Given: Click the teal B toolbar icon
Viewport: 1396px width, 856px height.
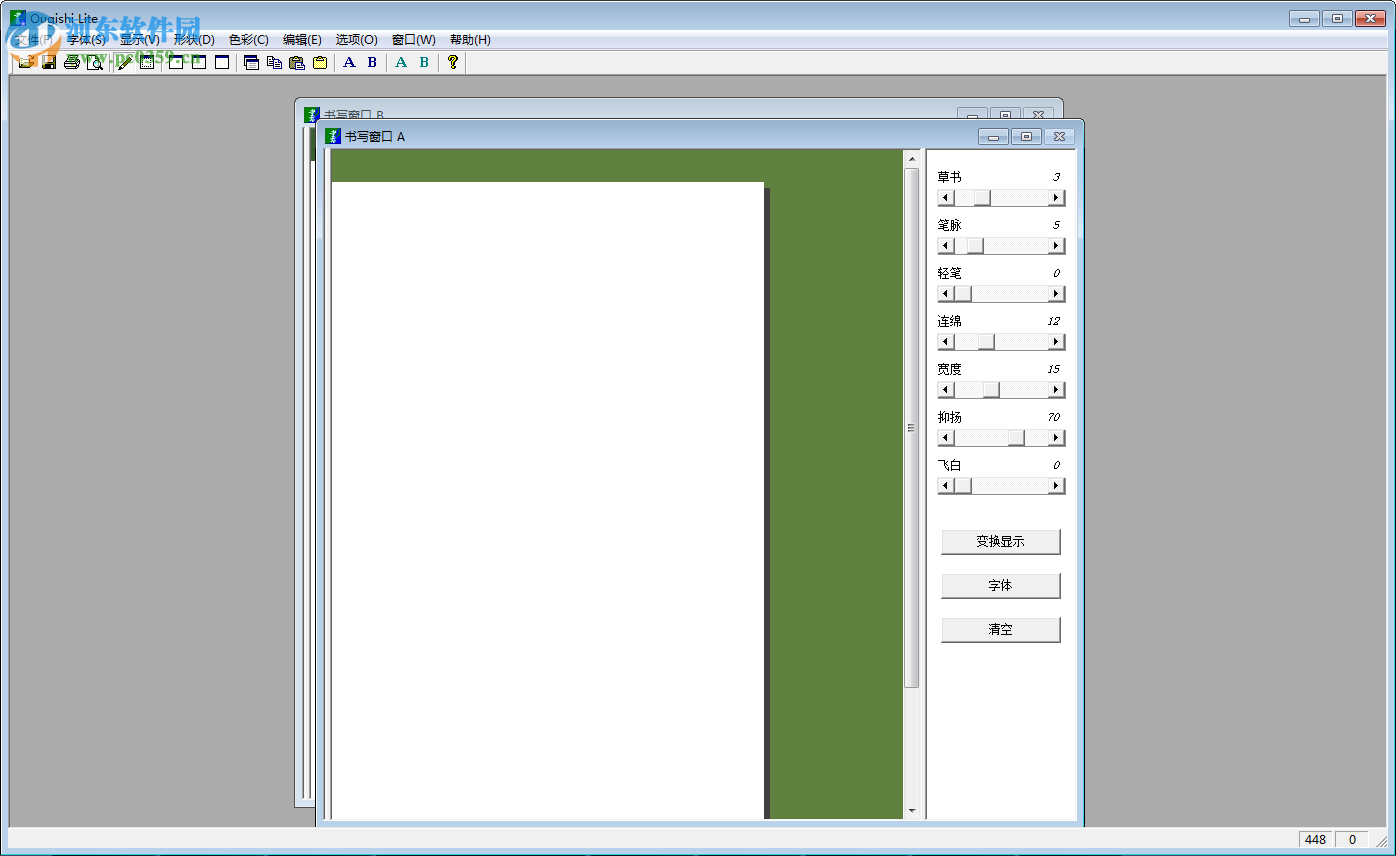Looking at the screenshot, I should 424,63.
